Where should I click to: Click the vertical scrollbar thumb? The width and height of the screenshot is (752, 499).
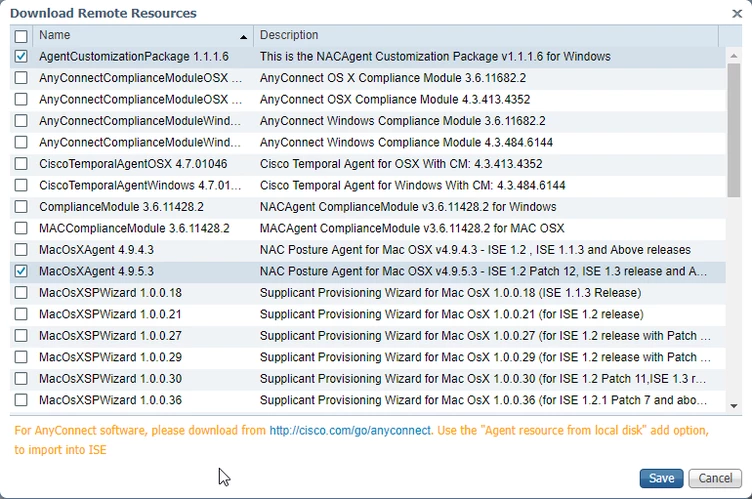click(734, 130)
